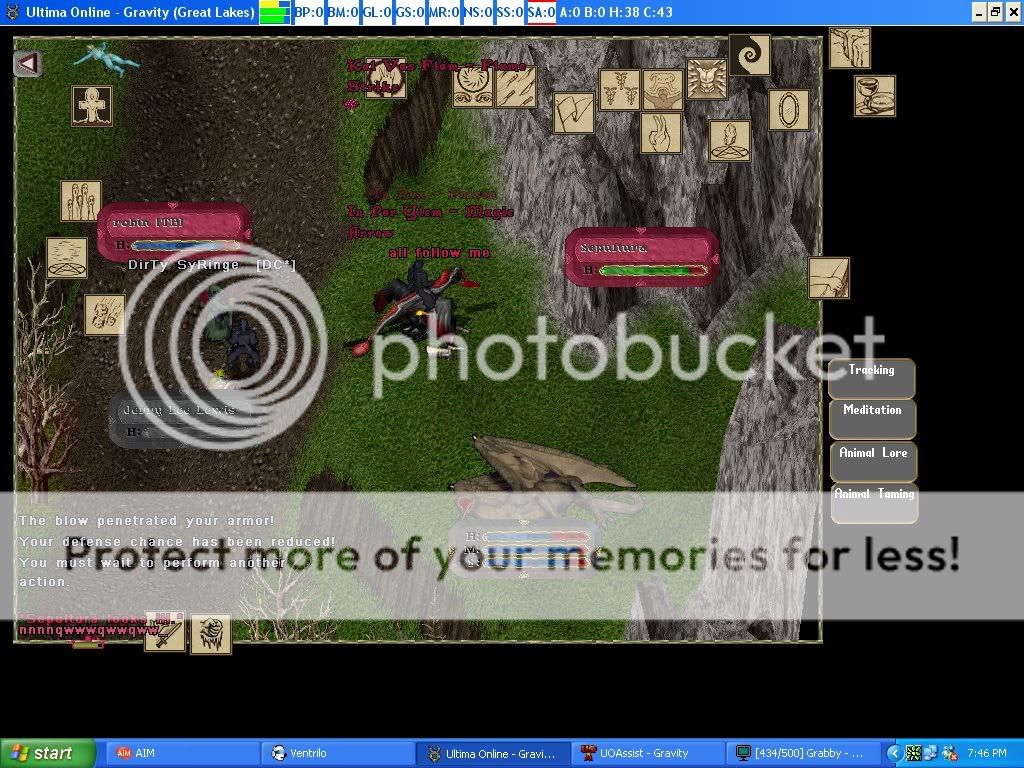Click the armored chest spell icon
1024x768 pixels.
click(707, 80)
